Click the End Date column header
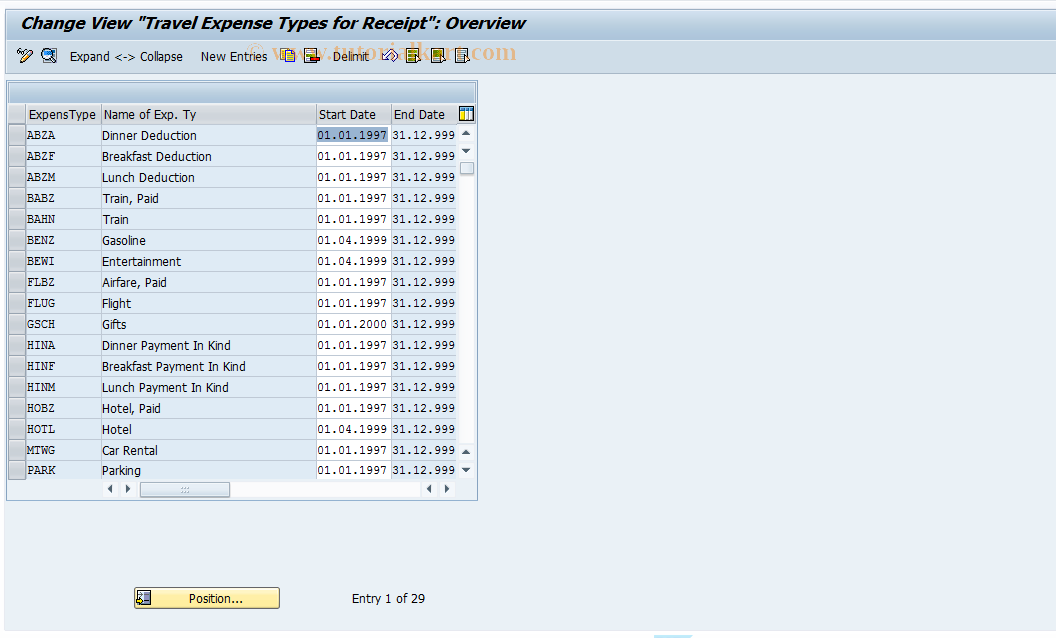The height and width of the screenshot is (638, 1056). tap(424, 115)
